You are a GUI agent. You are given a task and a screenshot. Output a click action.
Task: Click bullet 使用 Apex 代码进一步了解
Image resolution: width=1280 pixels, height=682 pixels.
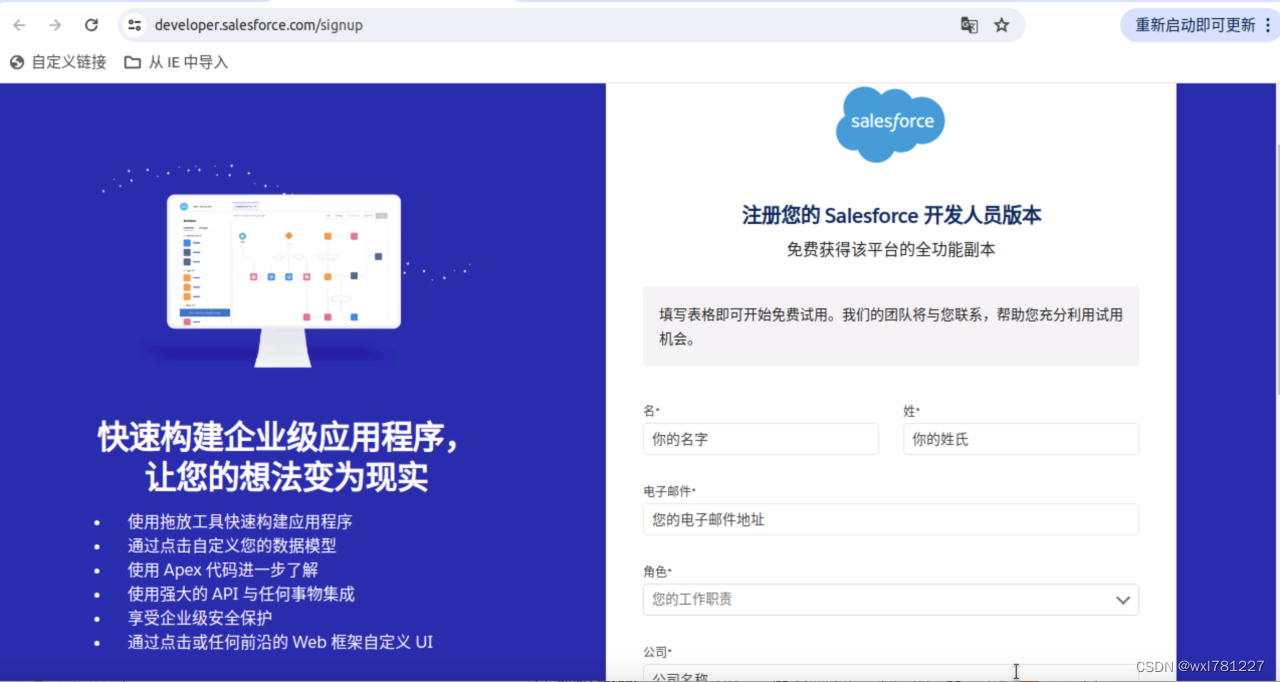point(223,570)
